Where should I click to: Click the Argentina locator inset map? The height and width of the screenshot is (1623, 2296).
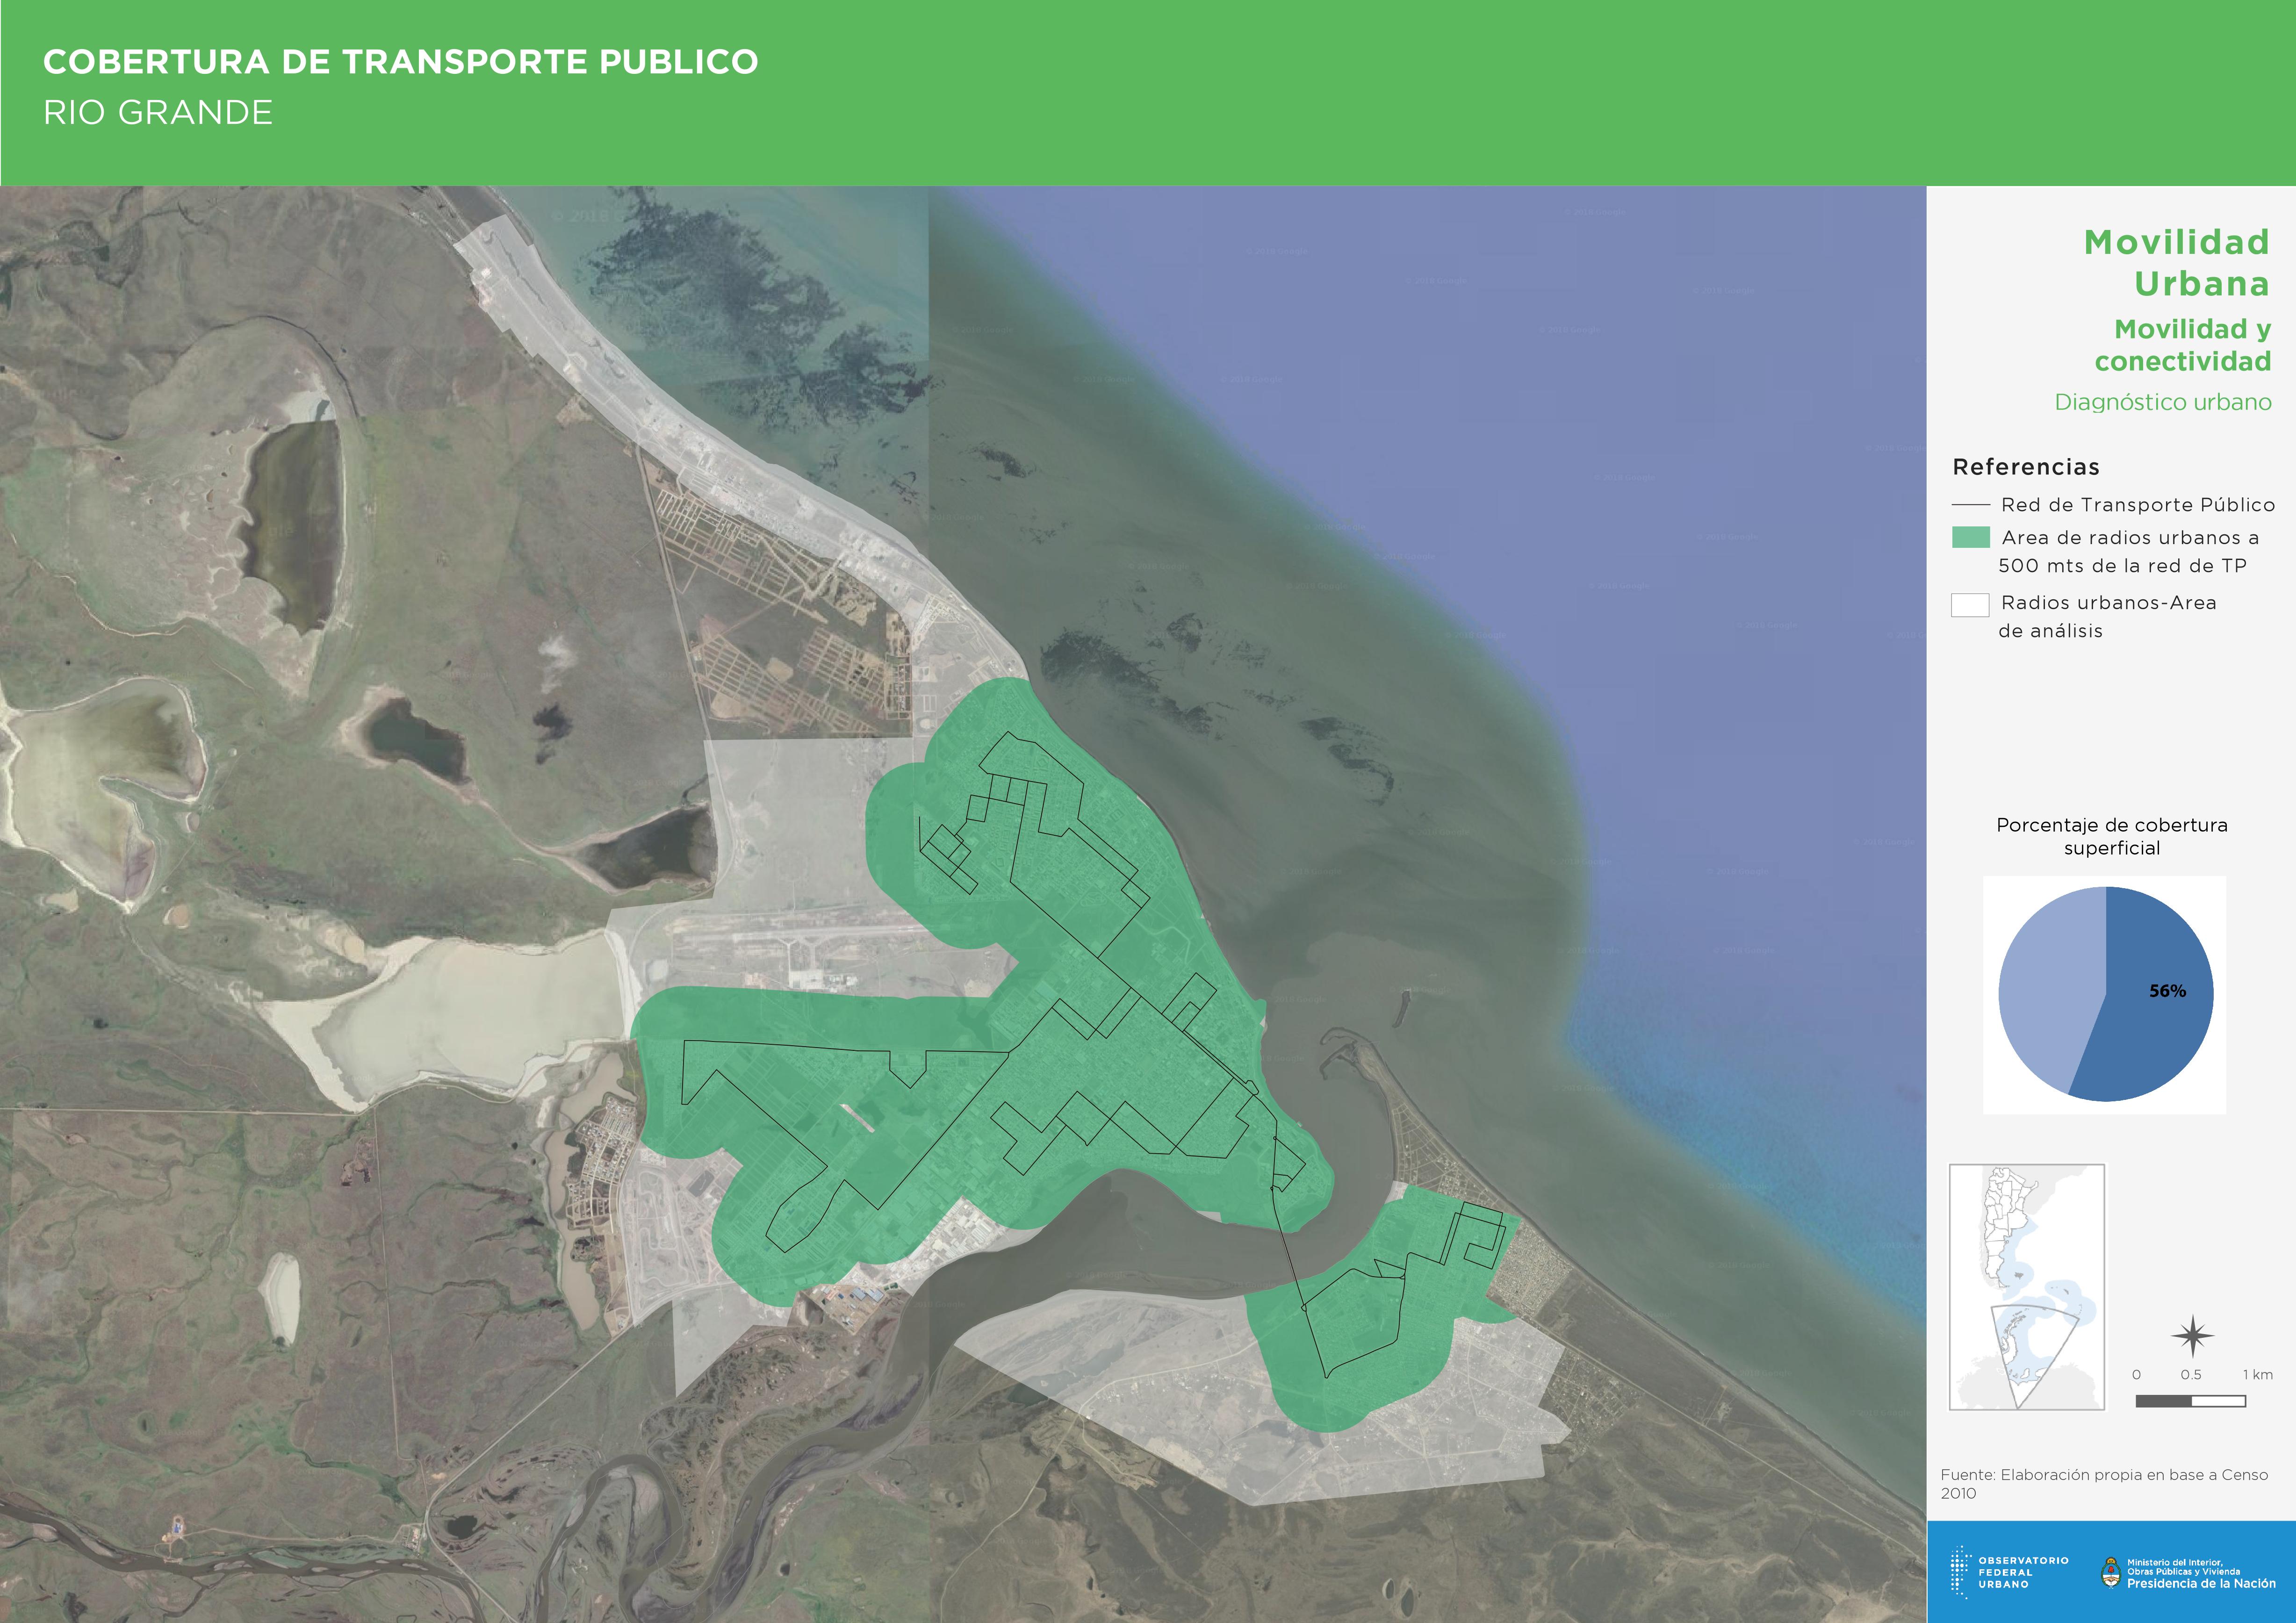pos(2027,1287)
